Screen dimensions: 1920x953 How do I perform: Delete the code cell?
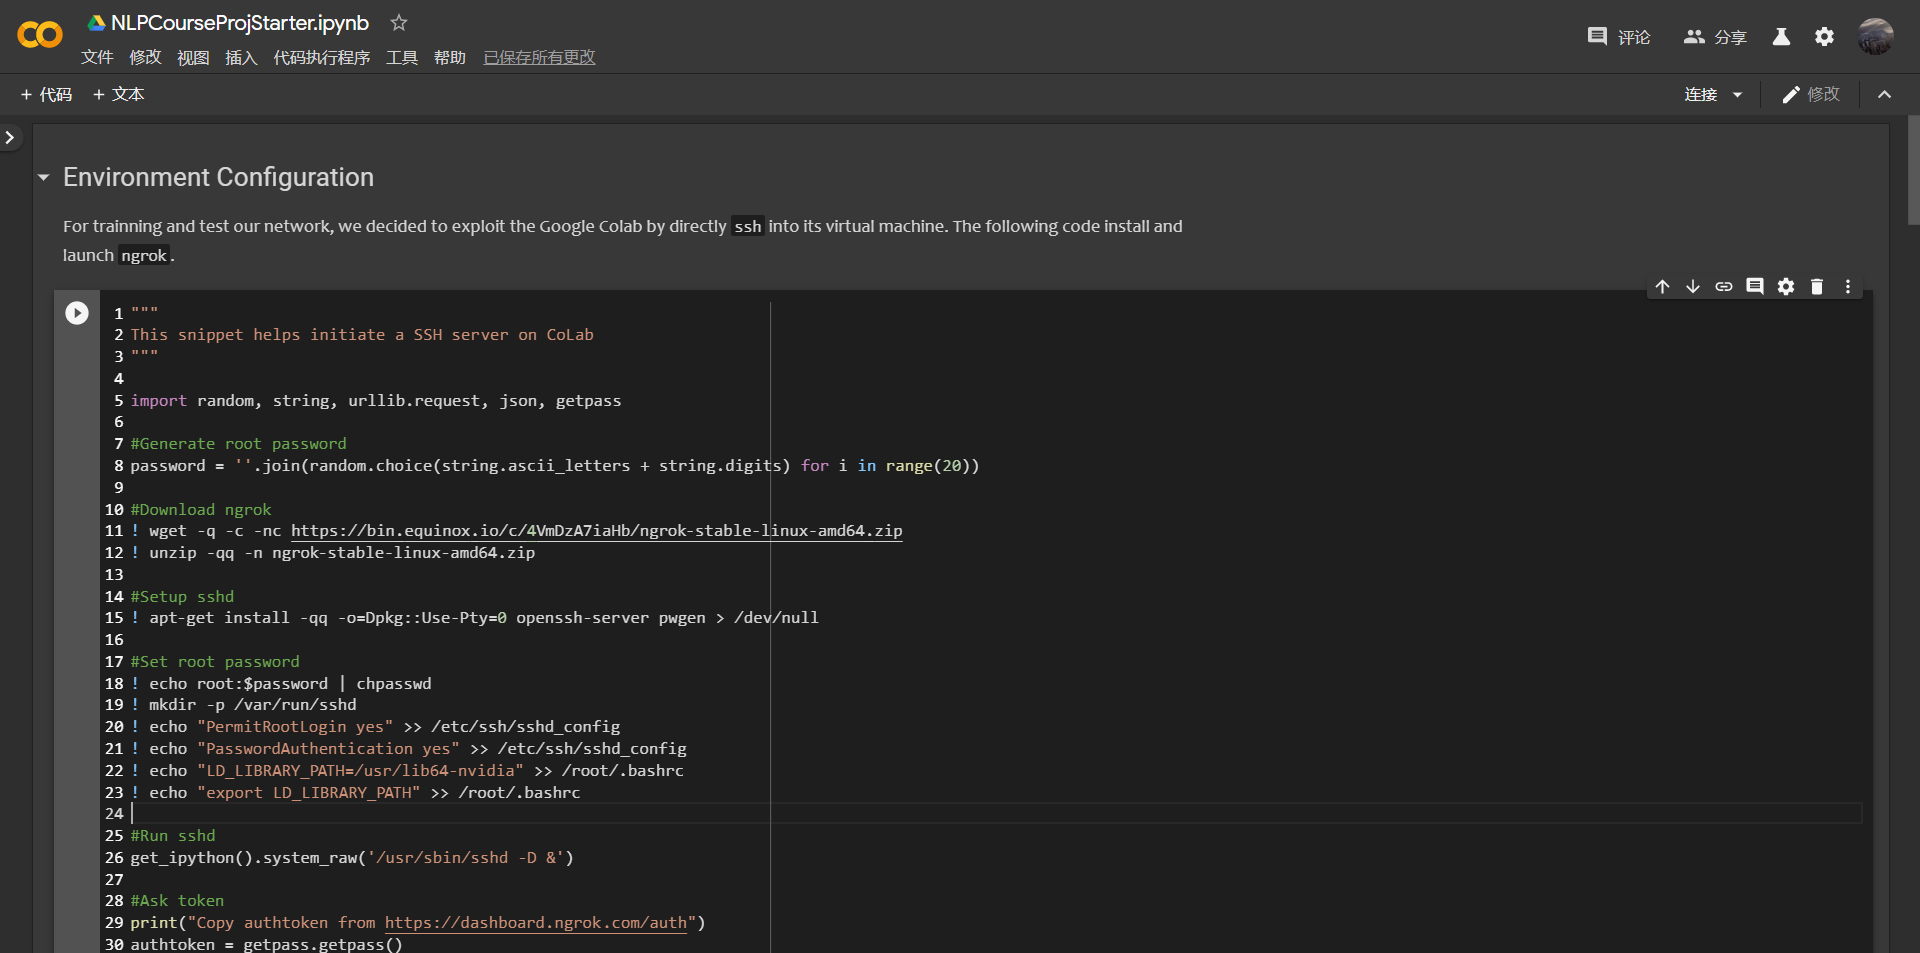(1818, 287)
